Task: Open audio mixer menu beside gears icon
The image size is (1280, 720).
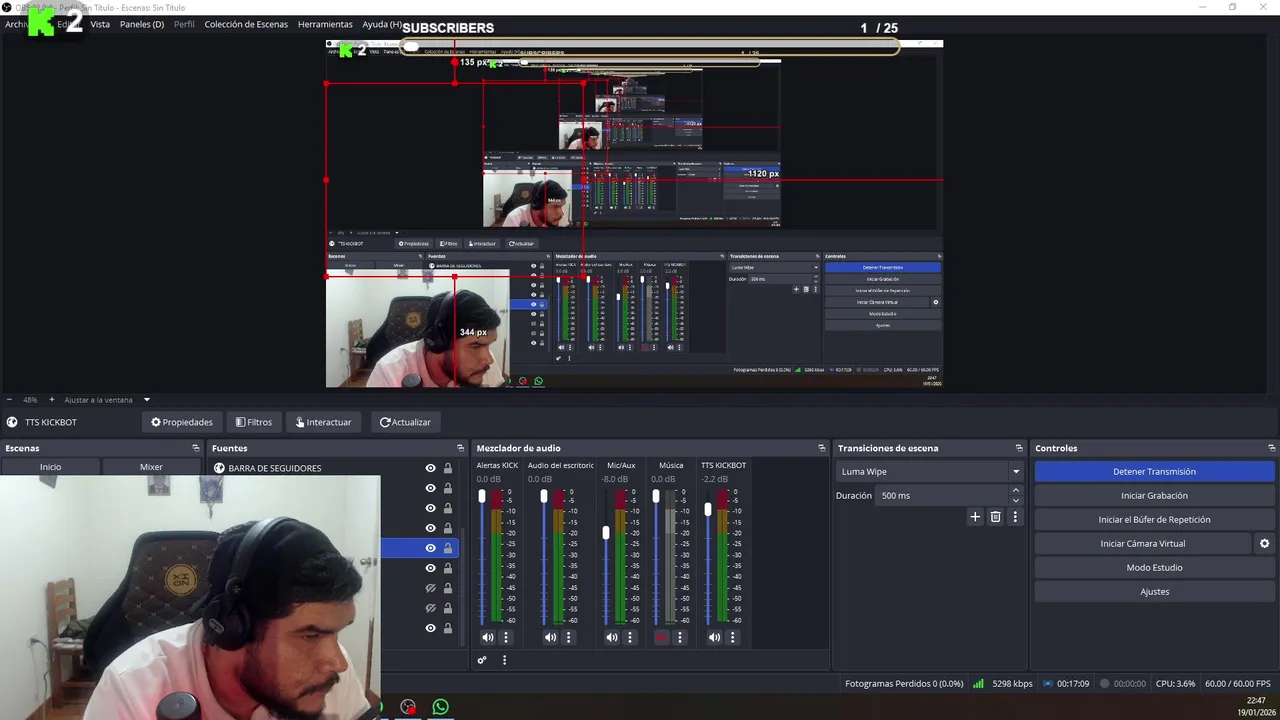Action: tap(504, 660)
